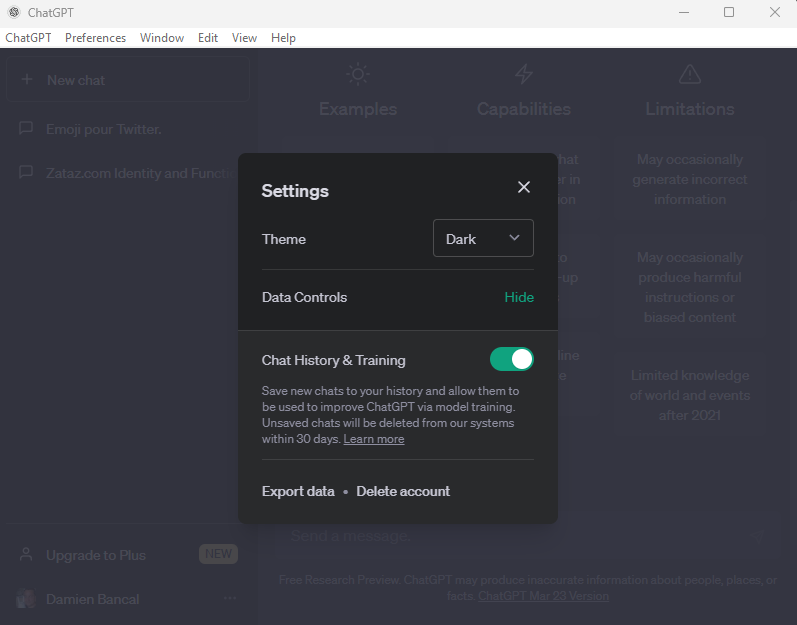Open the Window menu

pyautogui.click(x=162, y=38)
